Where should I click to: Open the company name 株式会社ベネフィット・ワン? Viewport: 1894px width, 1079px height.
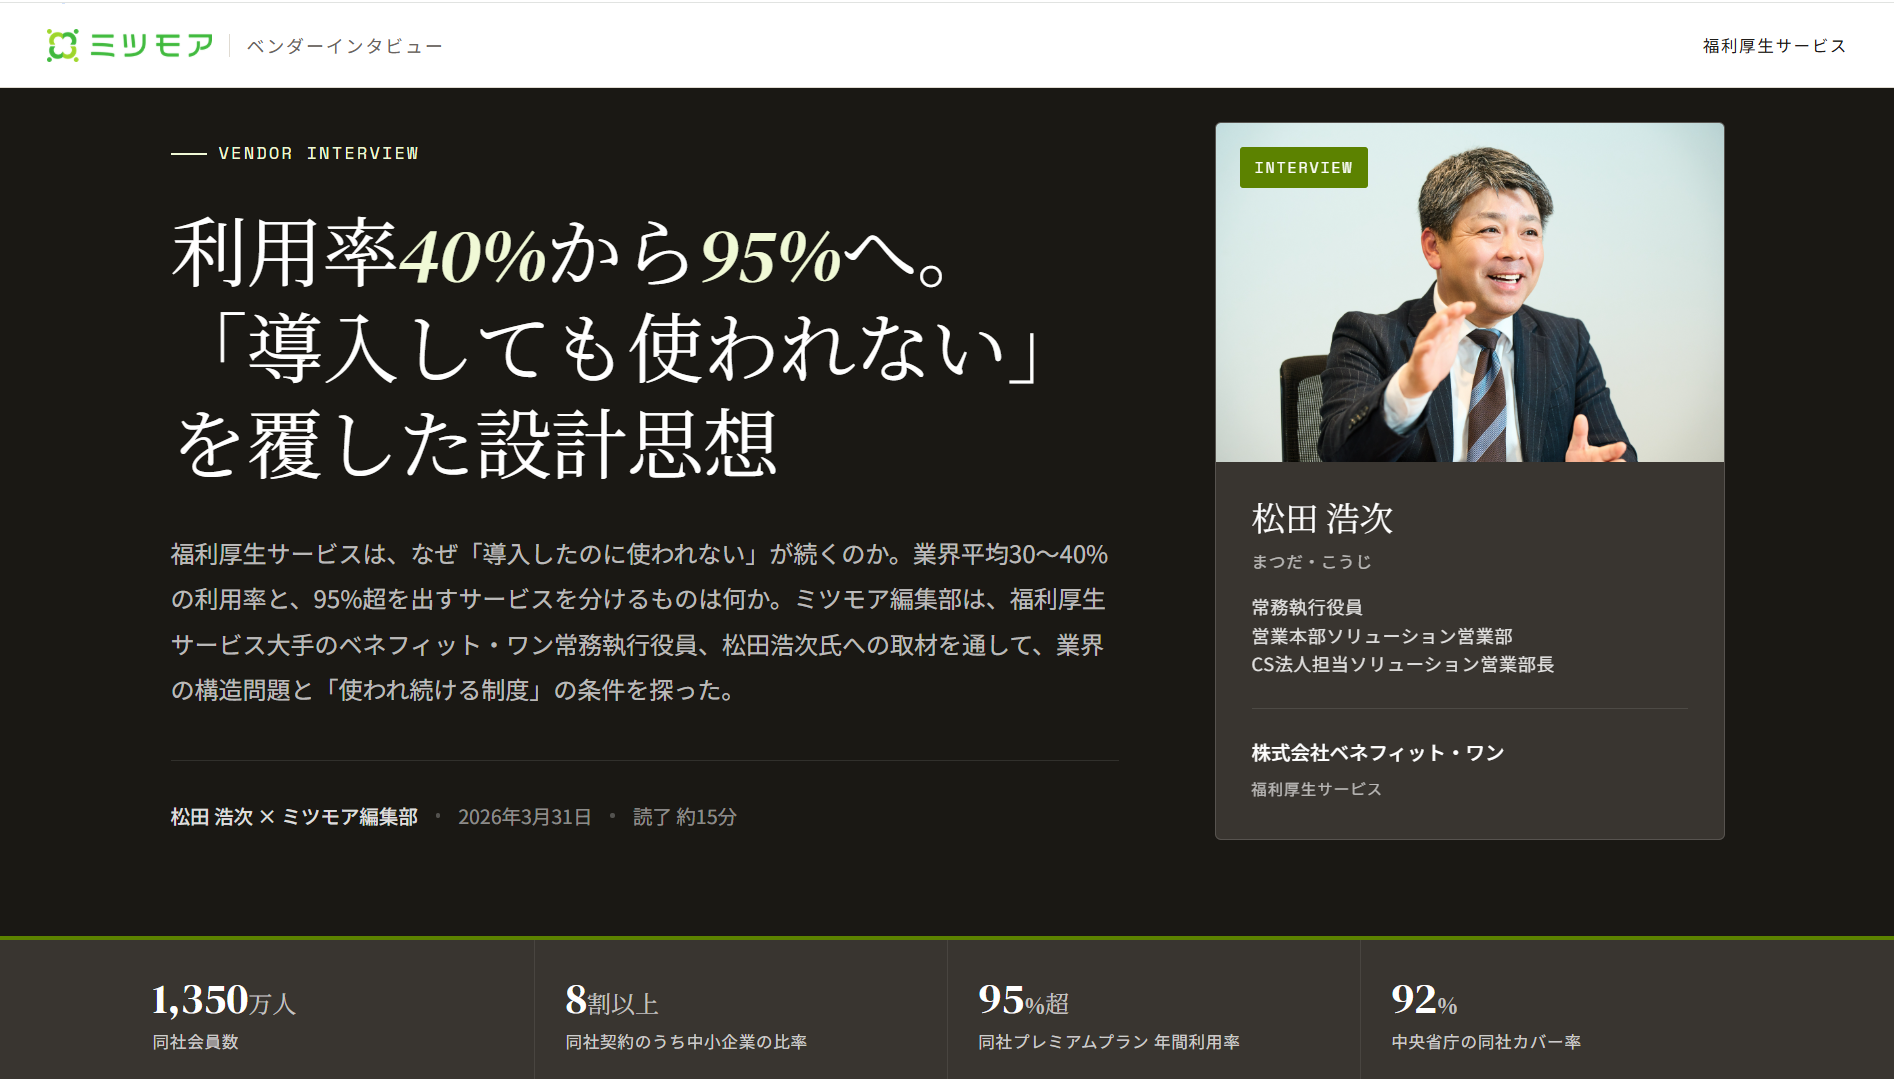[1378, 753]
